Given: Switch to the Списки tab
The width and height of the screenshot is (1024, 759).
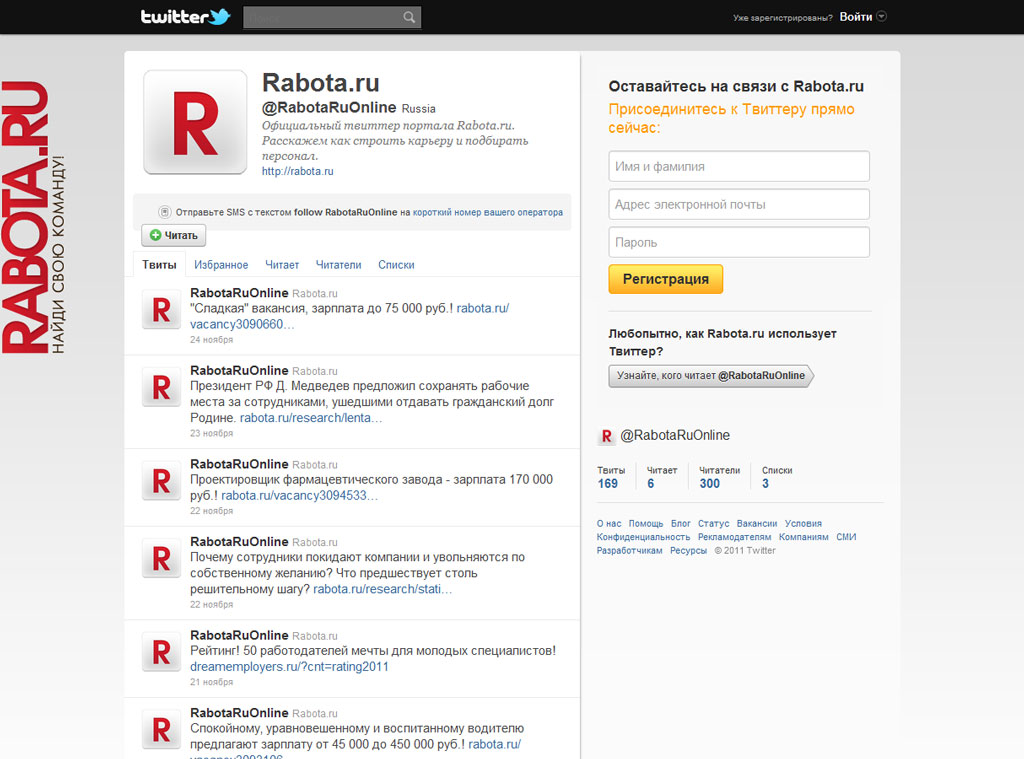Looking at the screenshot, I should (x=396, y=264).
